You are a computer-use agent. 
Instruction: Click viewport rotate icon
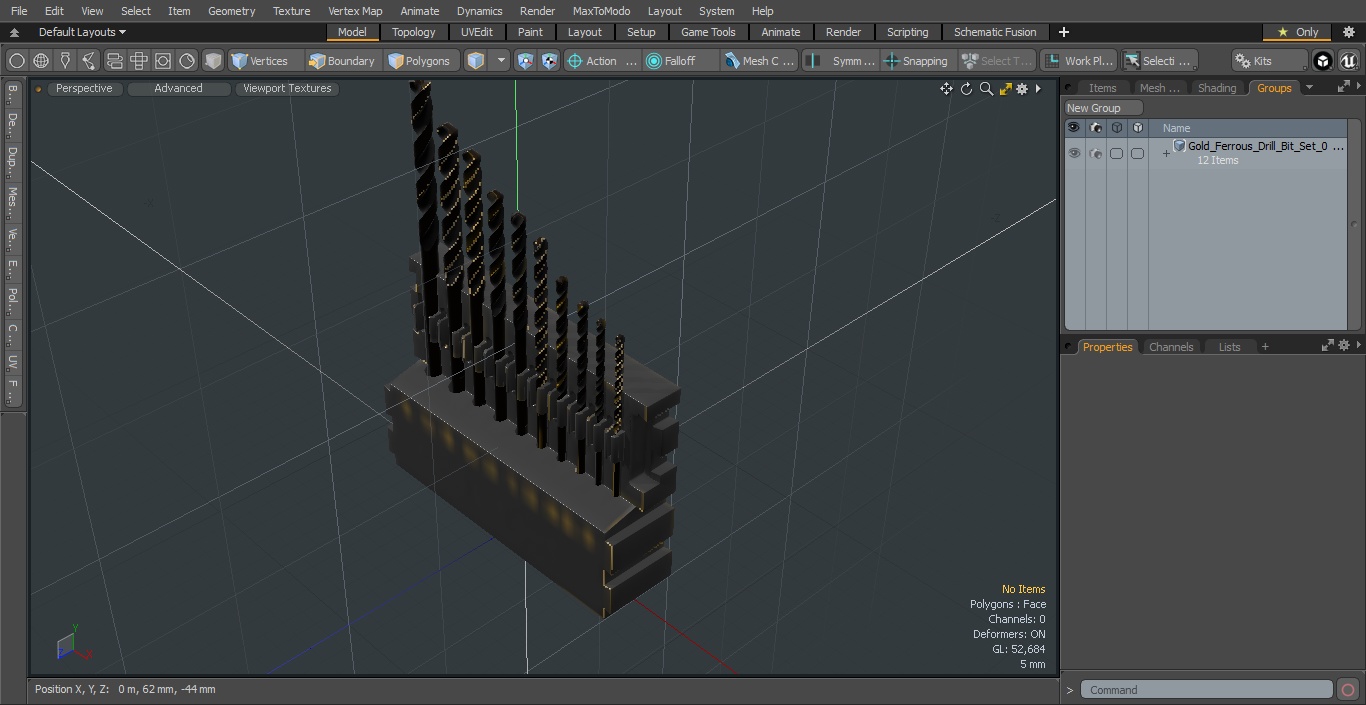click(966, 89)
